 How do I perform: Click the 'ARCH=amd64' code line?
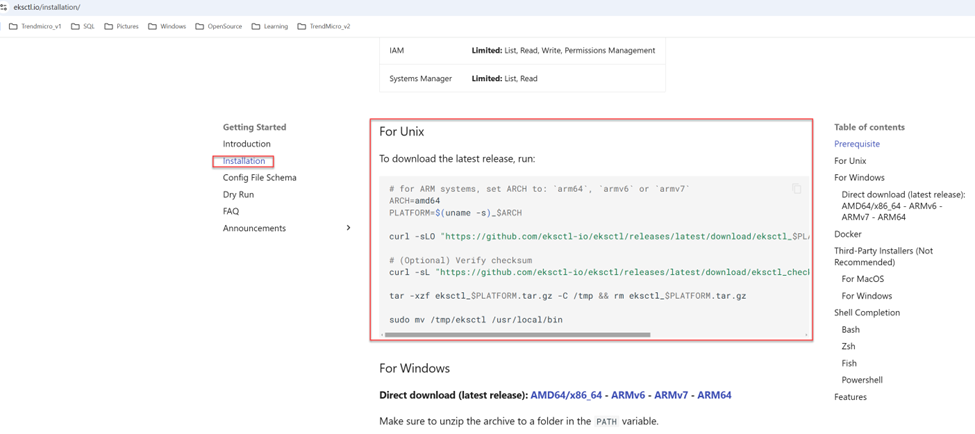pos(415,201)
